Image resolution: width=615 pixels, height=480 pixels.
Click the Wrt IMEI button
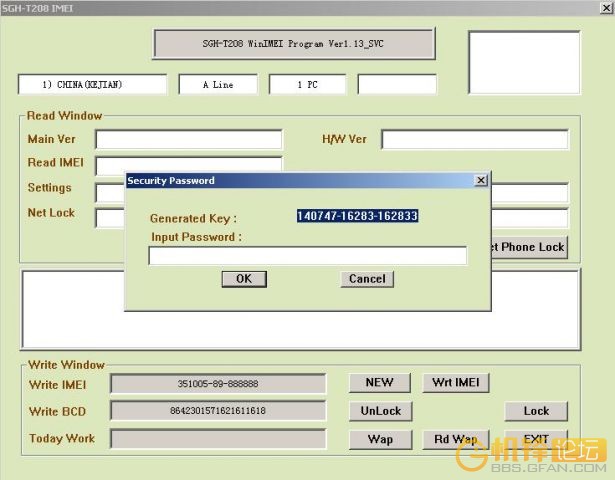pos(456,382)
